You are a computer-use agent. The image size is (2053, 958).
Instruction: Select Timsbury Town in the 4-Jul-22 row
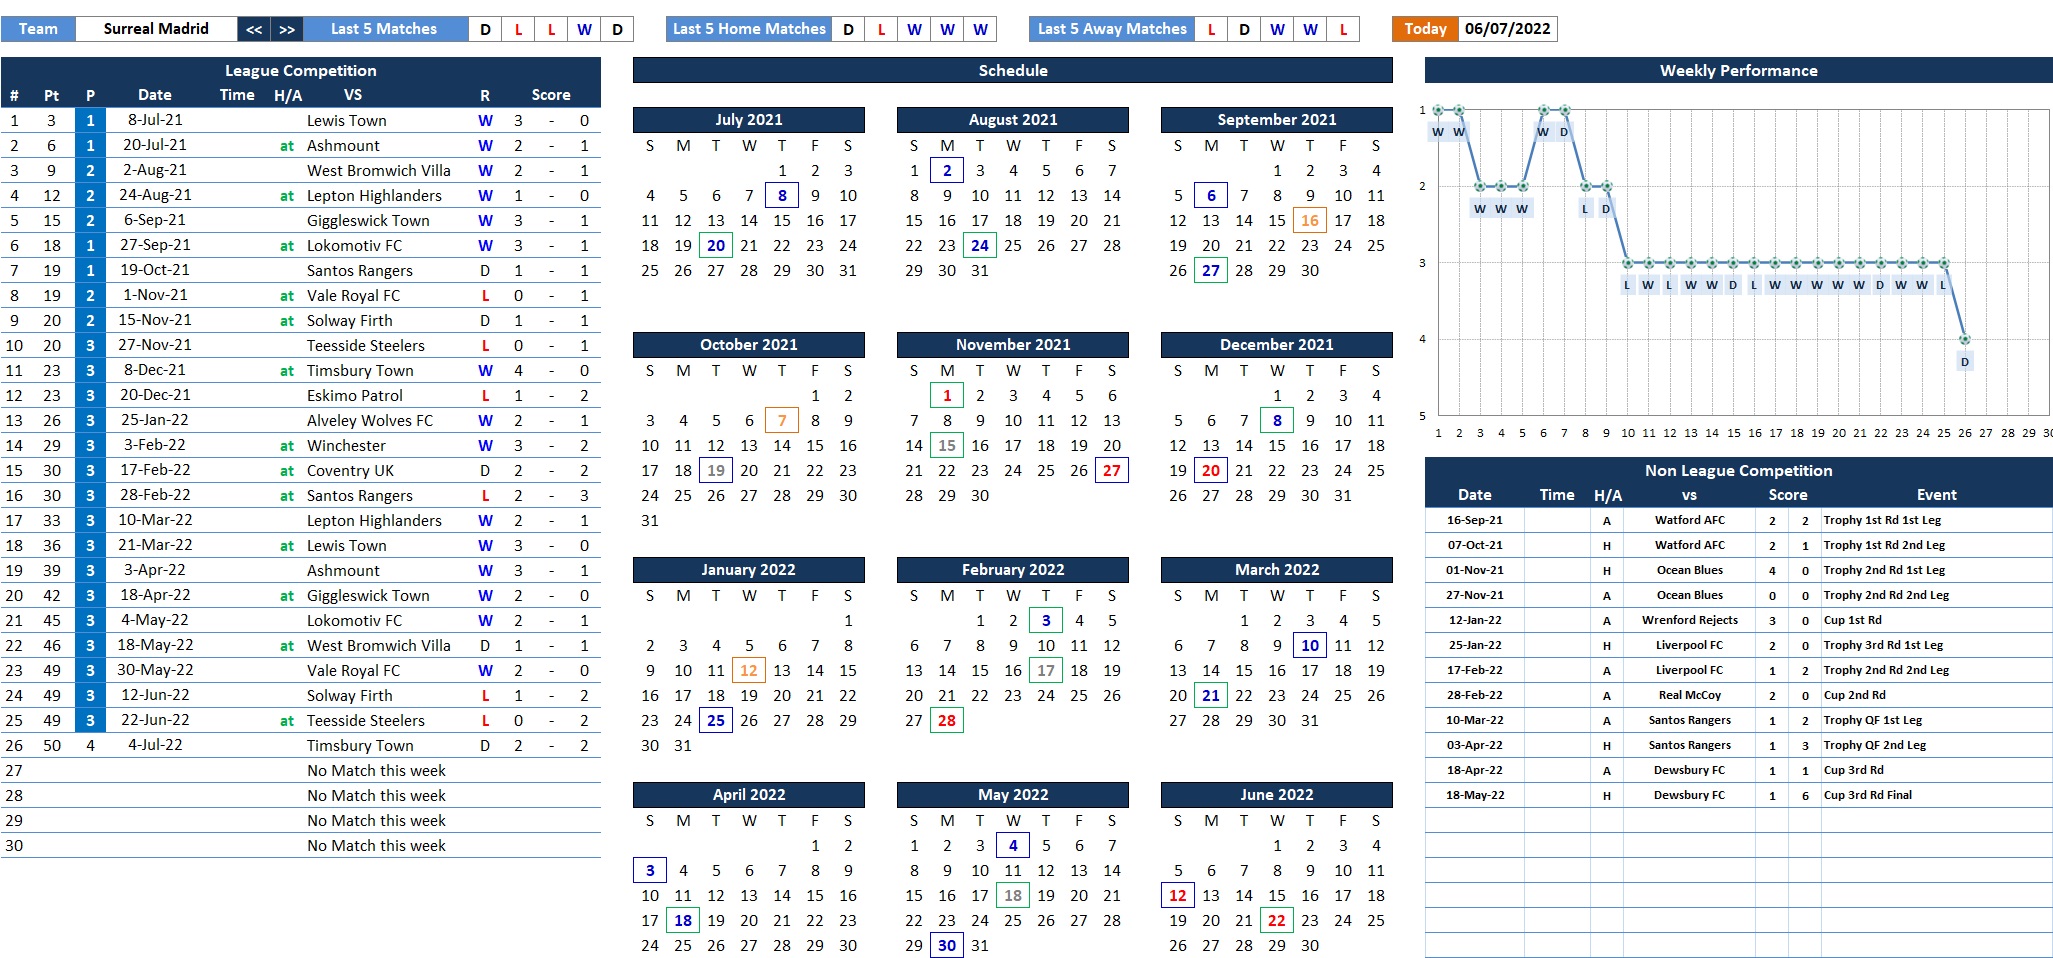[360, 746]
